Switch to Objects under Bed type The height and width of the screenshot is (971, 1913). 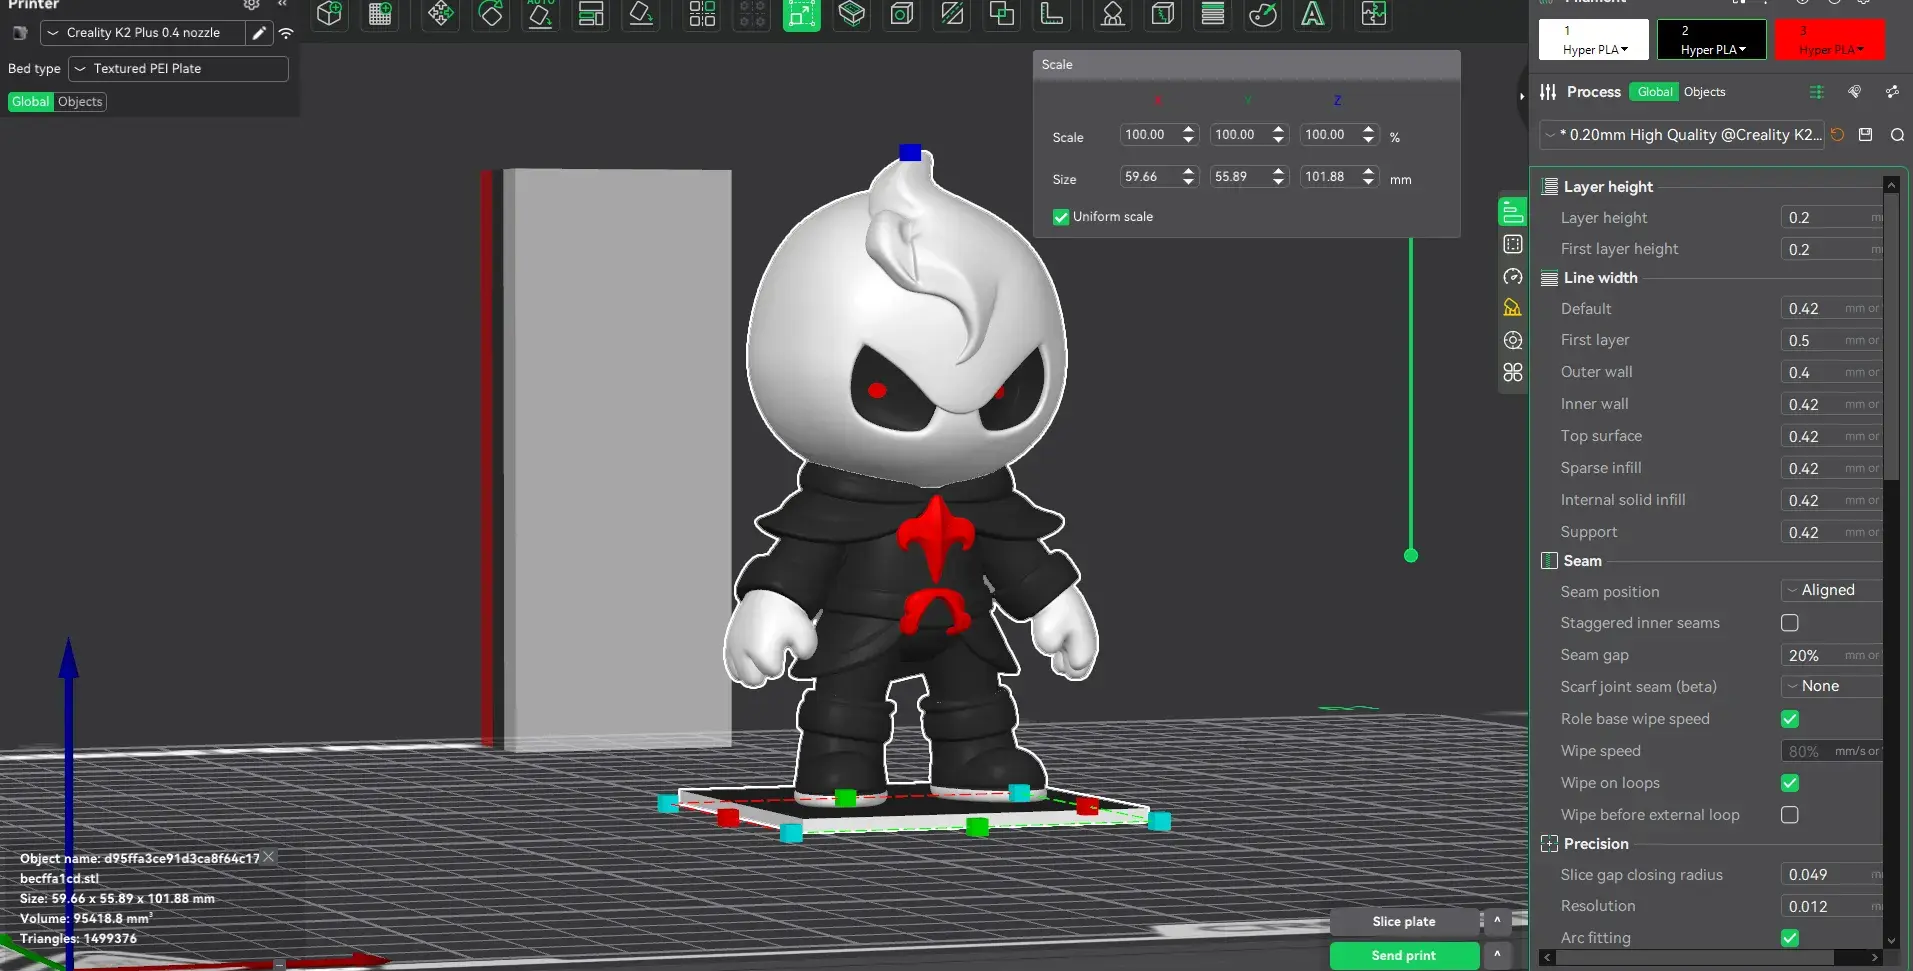(x=80, y=102)
